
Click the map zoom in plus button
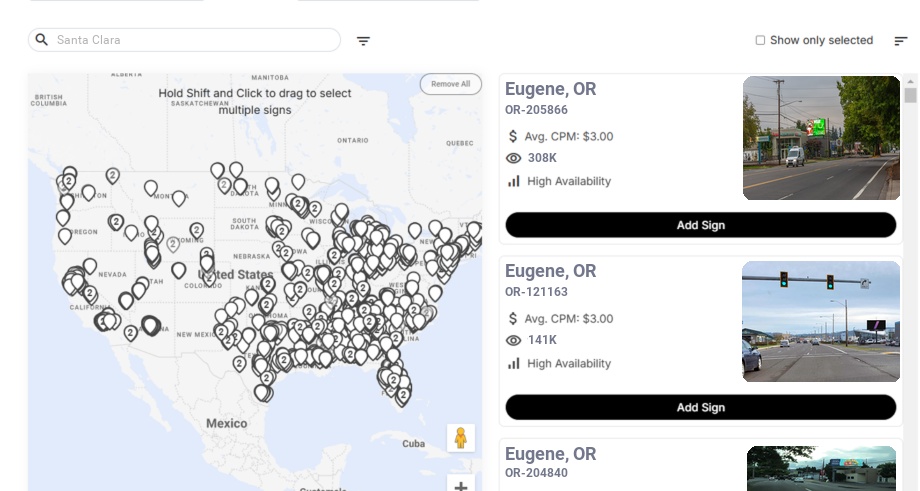[x=461, y=486]
